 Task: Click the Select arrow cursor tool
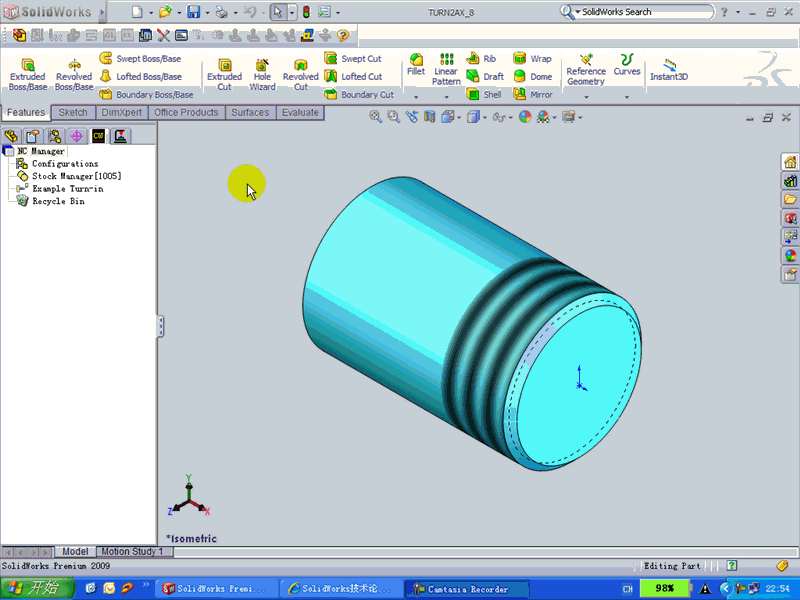click(278, 12)
